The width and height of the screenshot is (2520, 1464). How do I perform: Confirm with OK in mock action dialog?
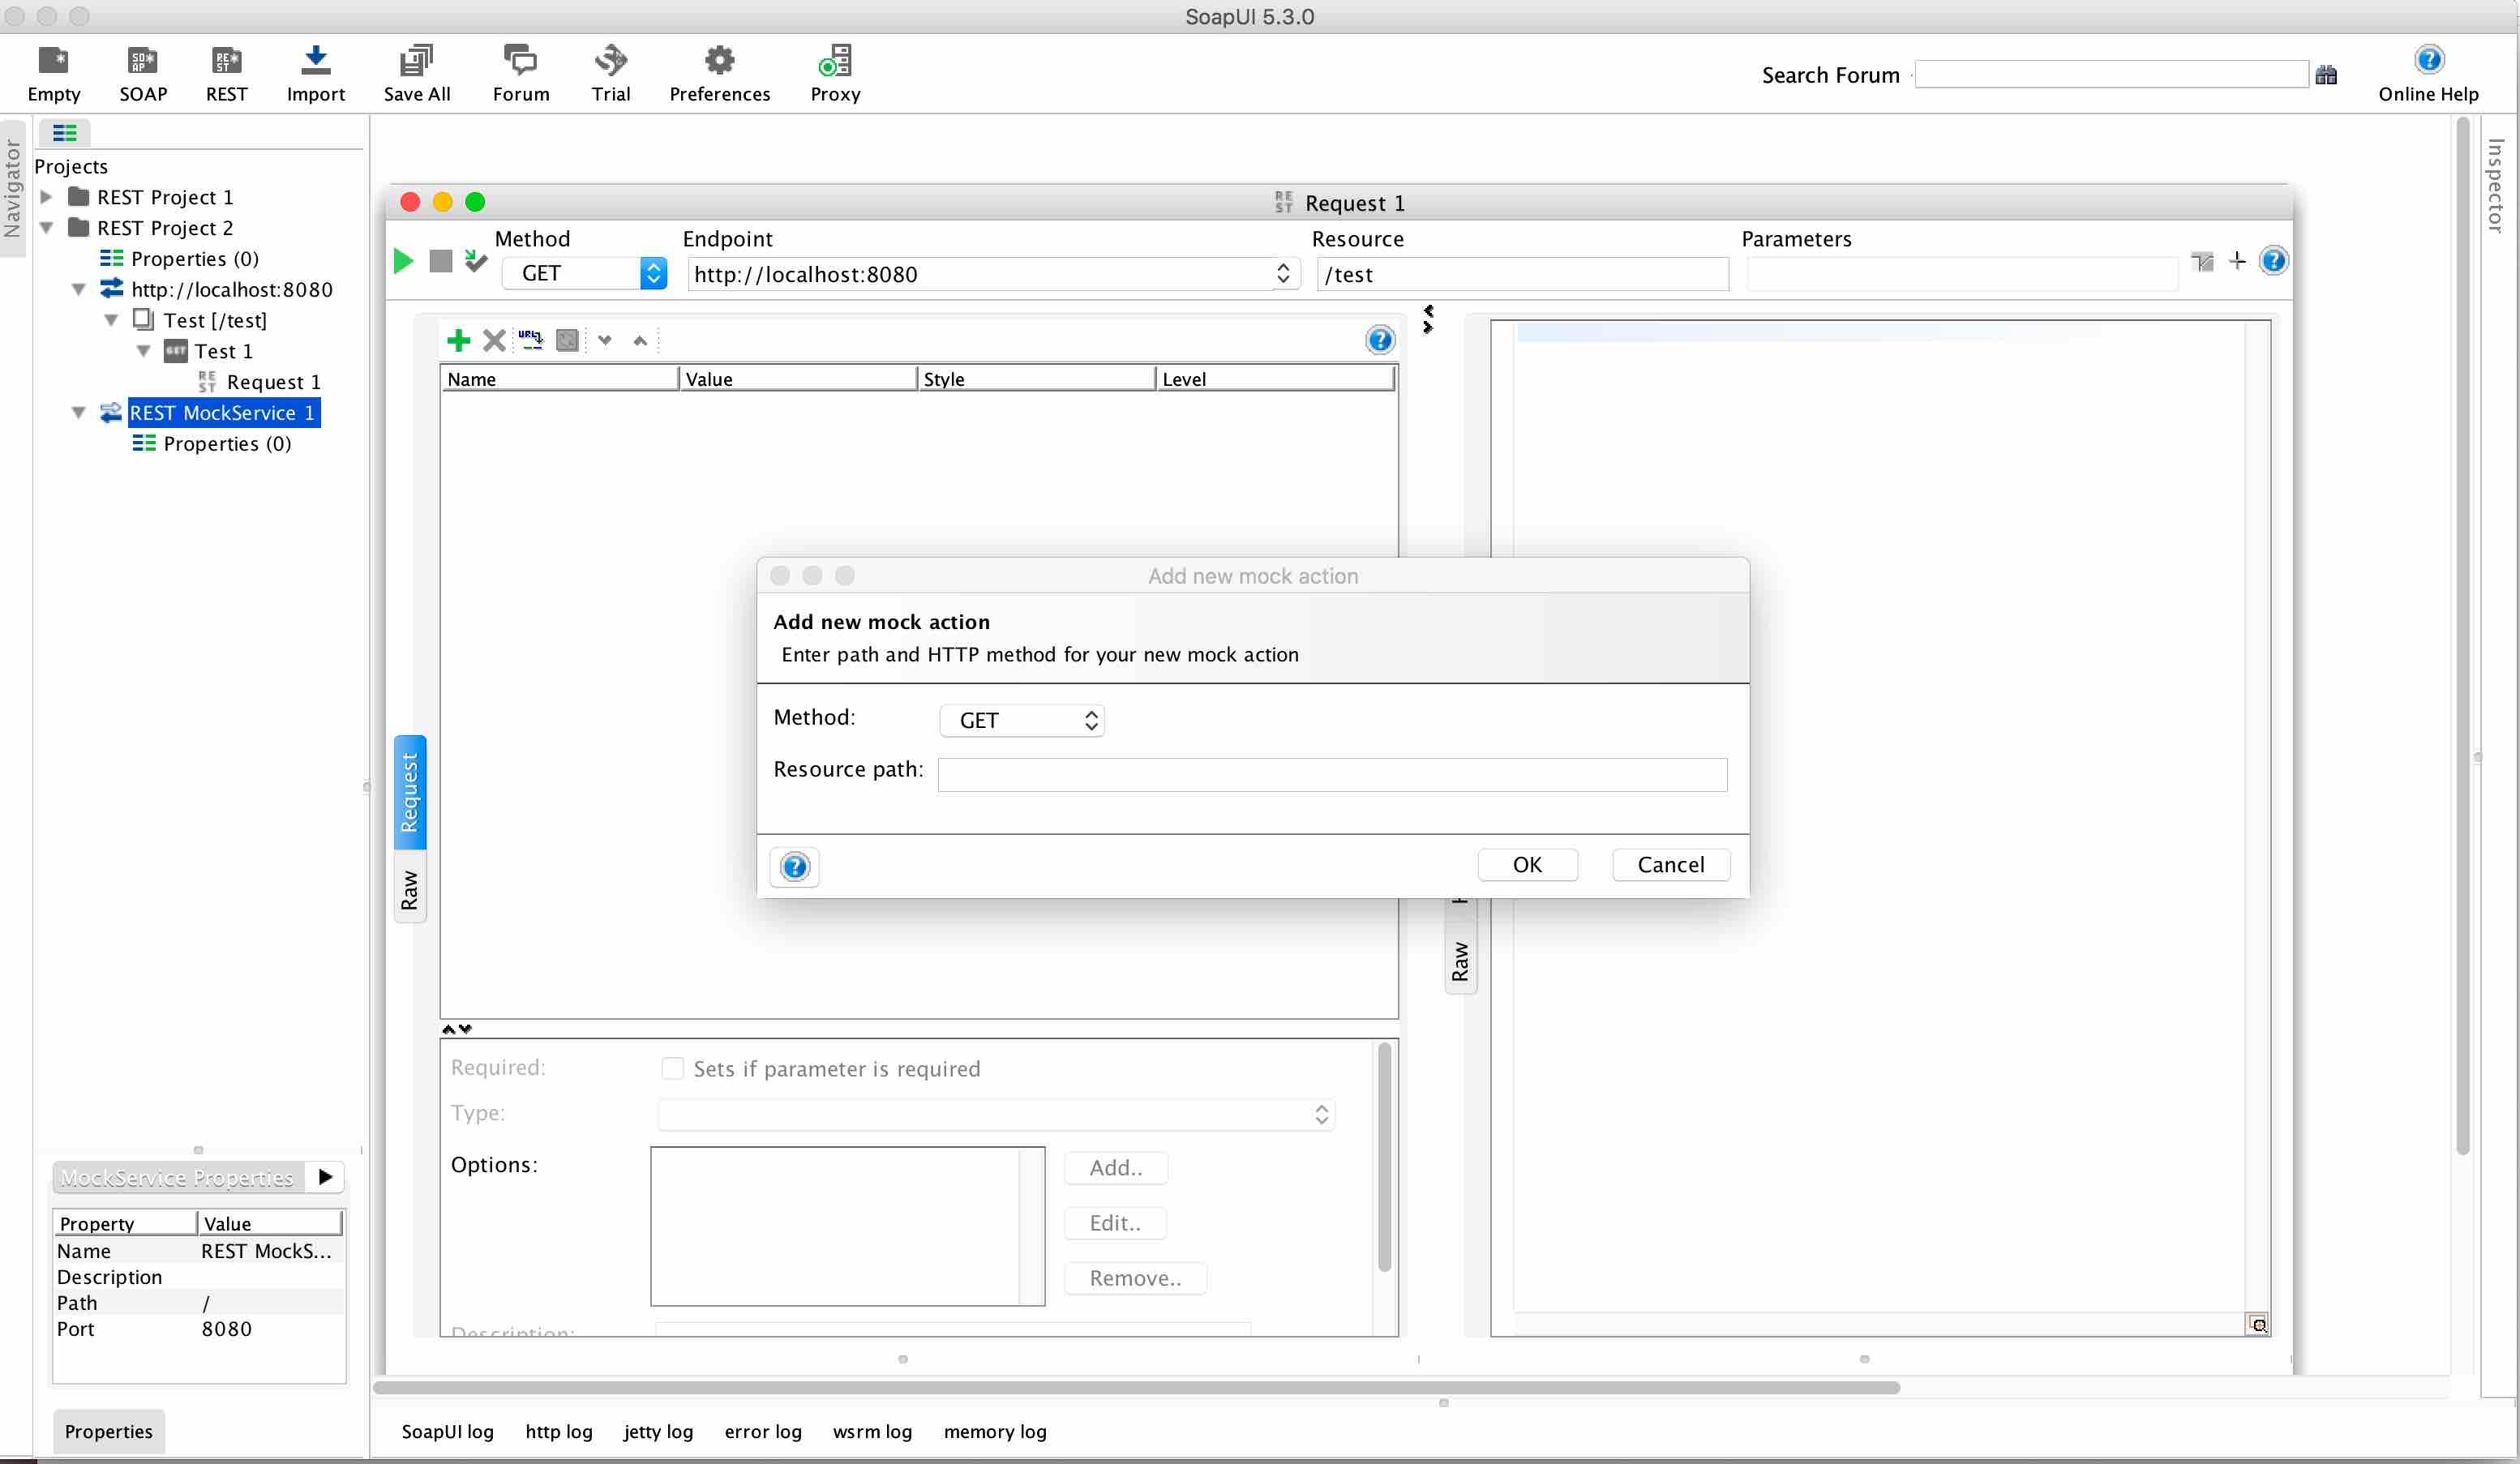coord(1527,865)
